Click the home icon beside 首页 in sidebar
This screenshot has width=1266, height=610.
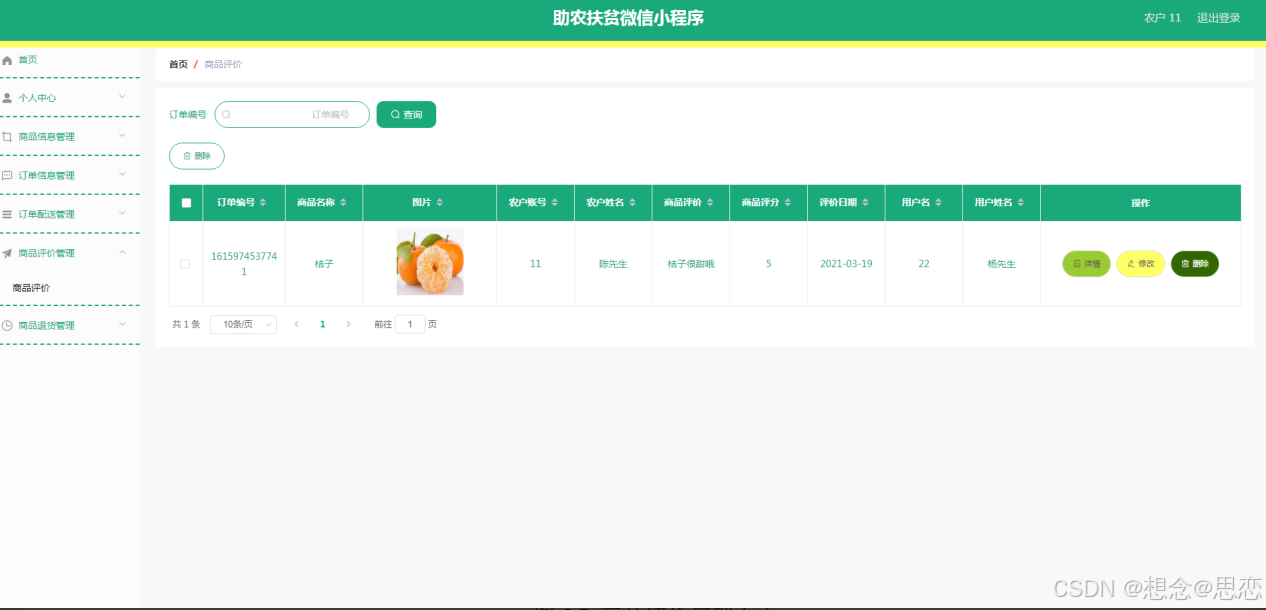pos(7,60)
